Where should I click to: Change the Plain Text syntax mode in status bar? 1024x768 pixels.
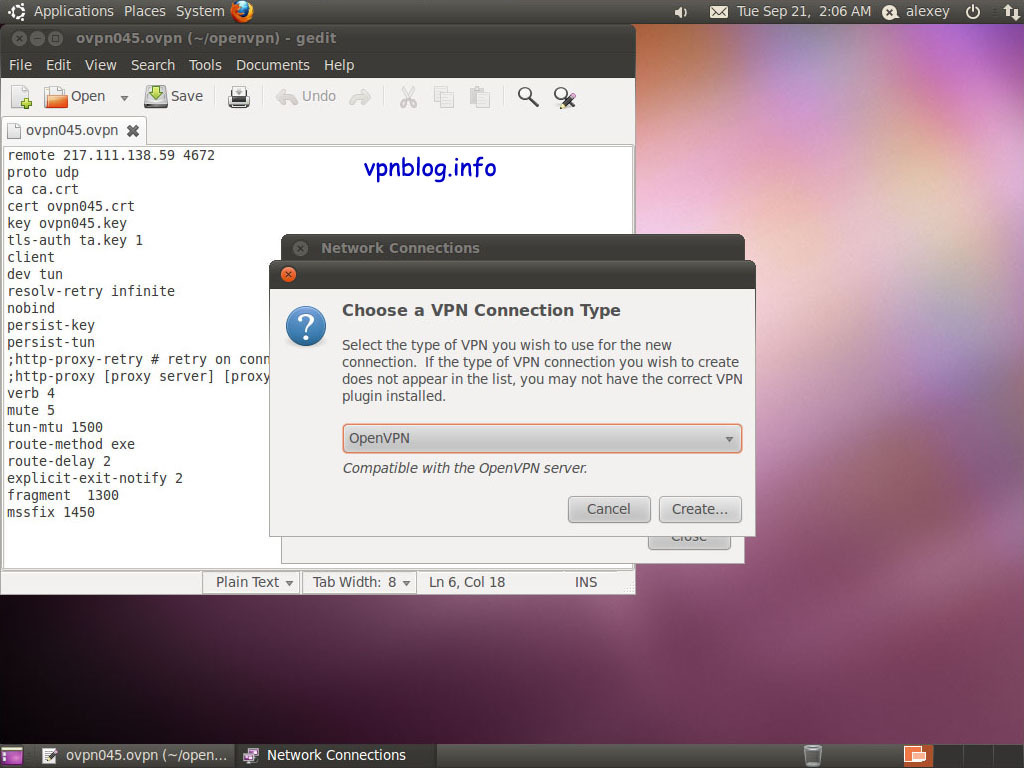click(x=251, y=582)
